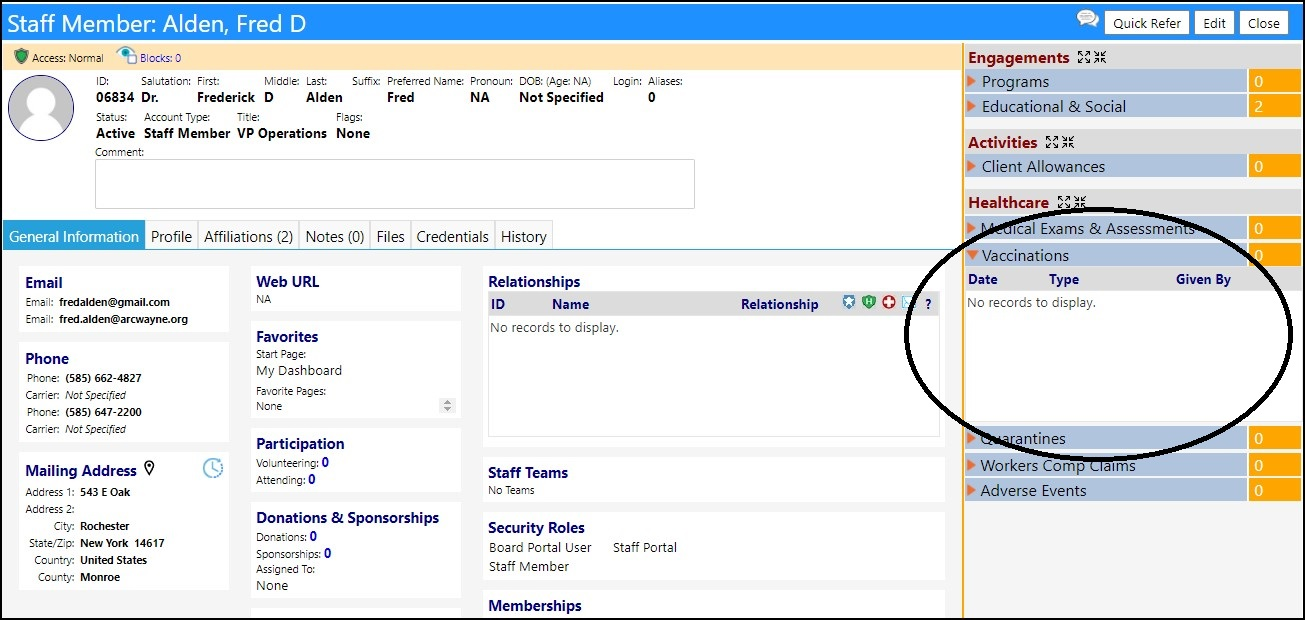Click the green H shield Relationships column icon
Screen dimensions: 1305x620
tap(869, 303)
